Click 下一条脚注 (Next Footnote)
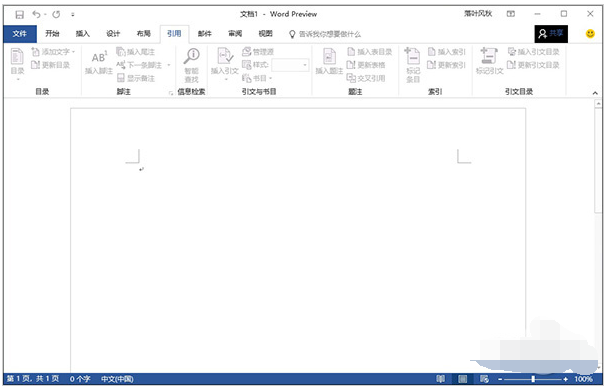 [x=139, y=65]
